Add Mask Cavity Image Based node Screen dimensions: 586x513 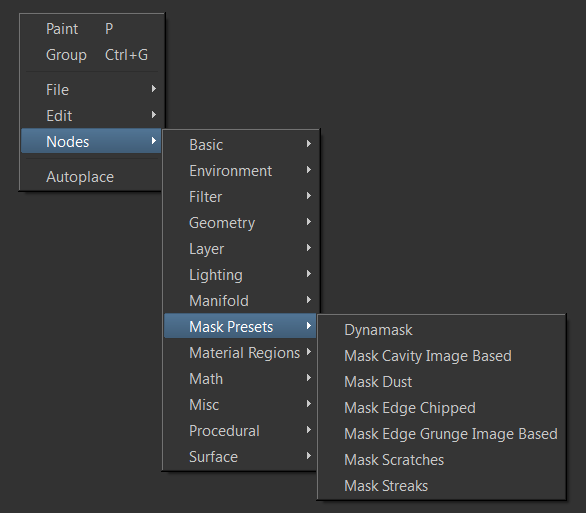(442, 356)
